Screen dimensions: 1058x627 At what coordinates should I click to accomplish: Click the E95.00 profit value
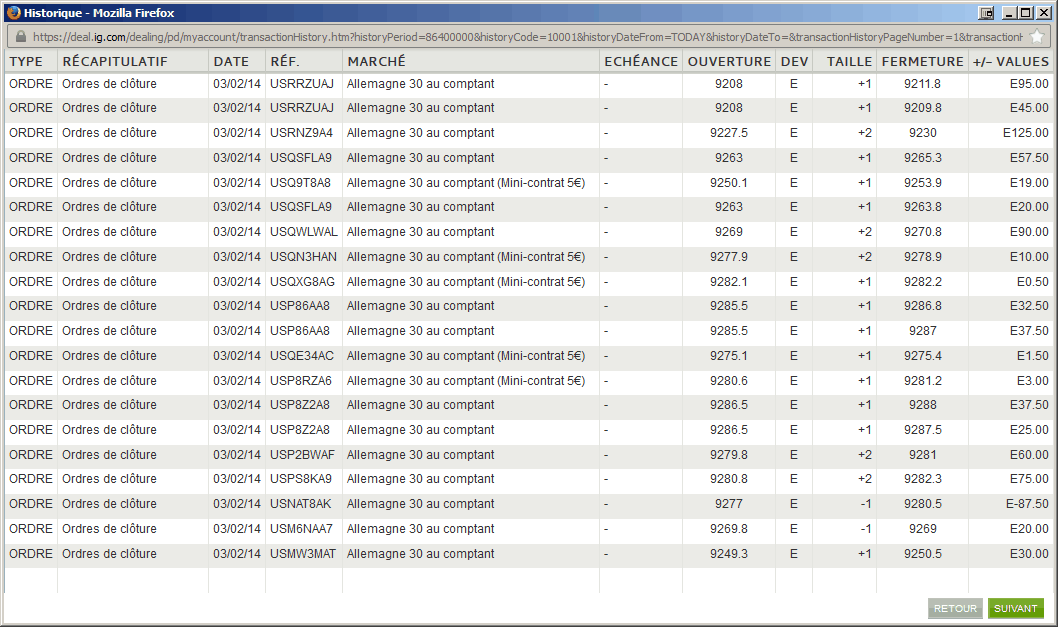(1029, 84)
